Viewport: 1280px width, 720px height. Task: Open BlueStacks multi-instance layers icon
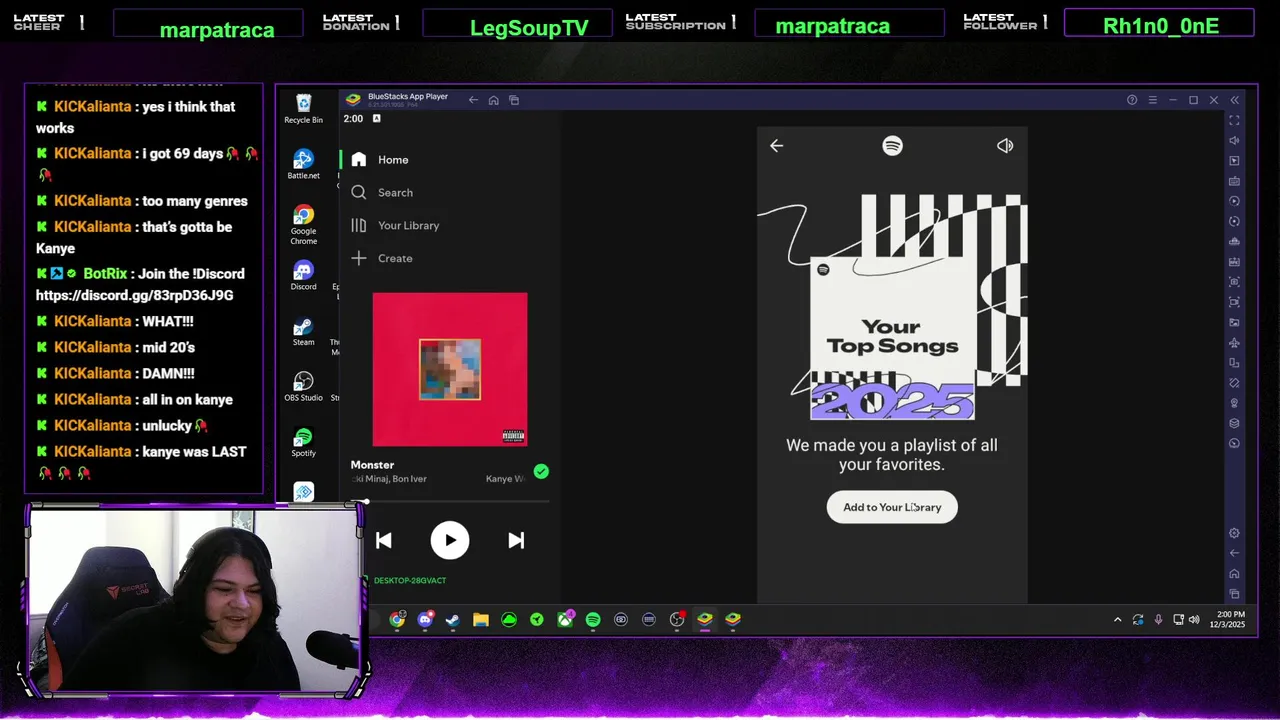coord(1234,423)
